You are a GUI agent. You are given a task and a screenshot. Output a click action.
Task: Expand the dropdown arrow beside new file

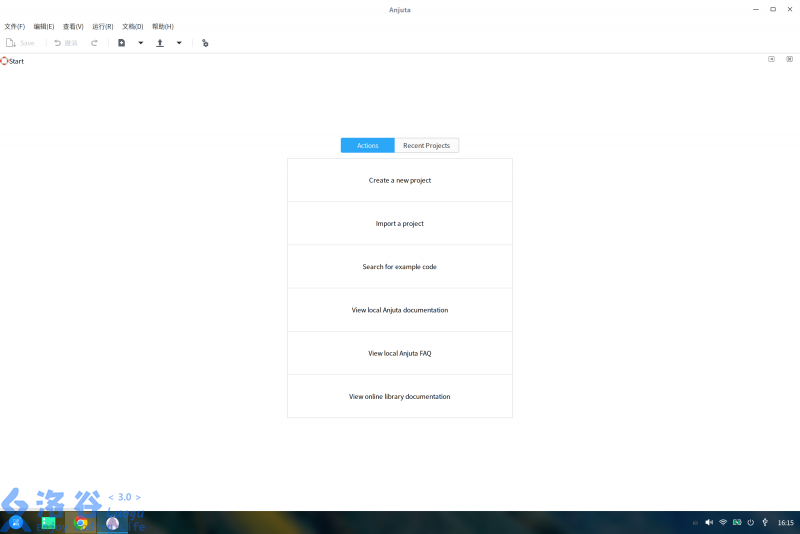pyautogui.click(x=140, y=43)
